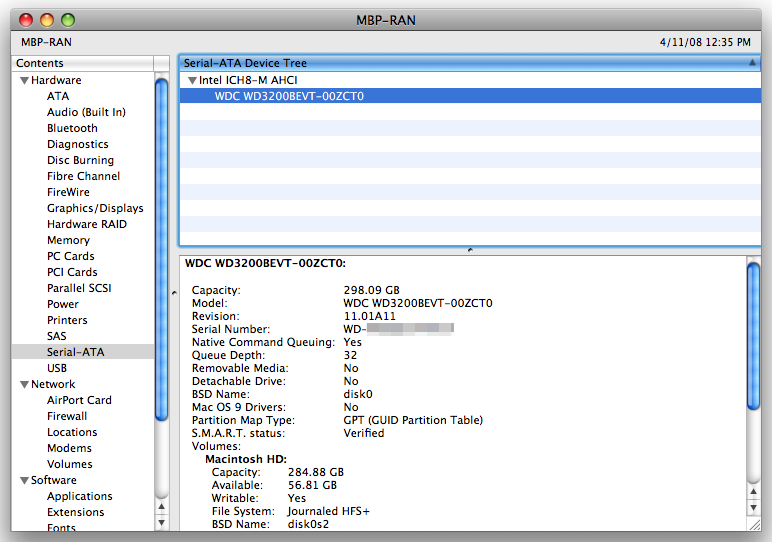Click the Journaled HFS+ file system value

(328, 511)
